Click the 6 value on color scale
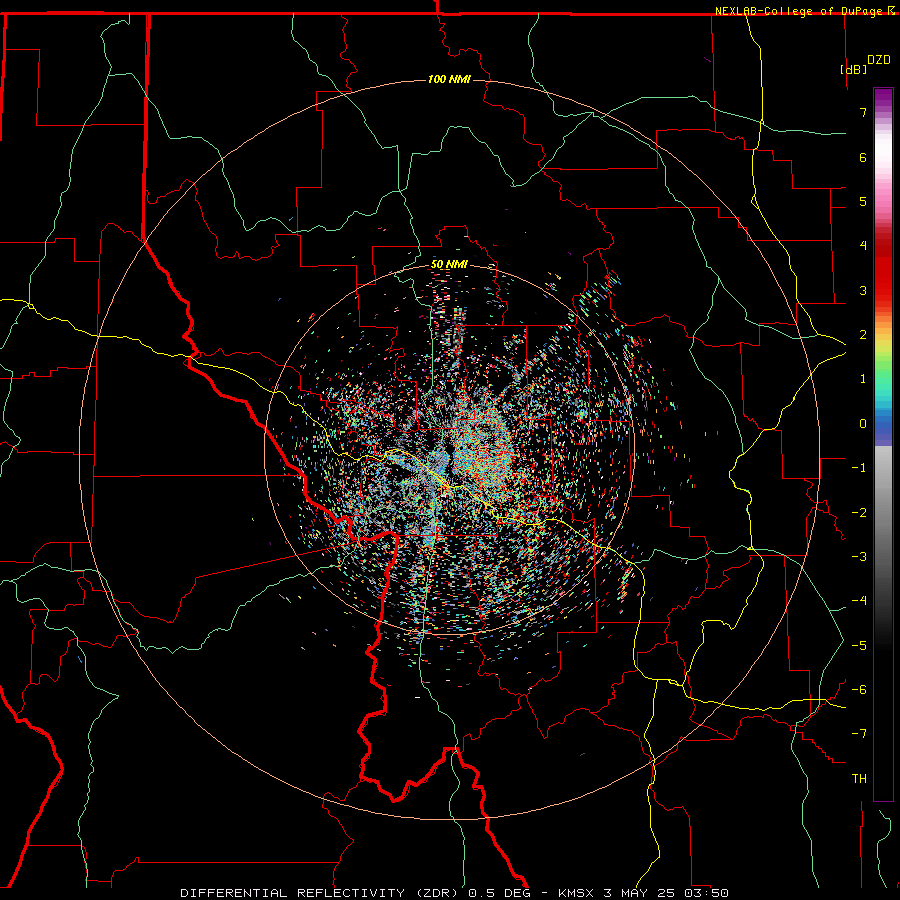 click(863, 157)
